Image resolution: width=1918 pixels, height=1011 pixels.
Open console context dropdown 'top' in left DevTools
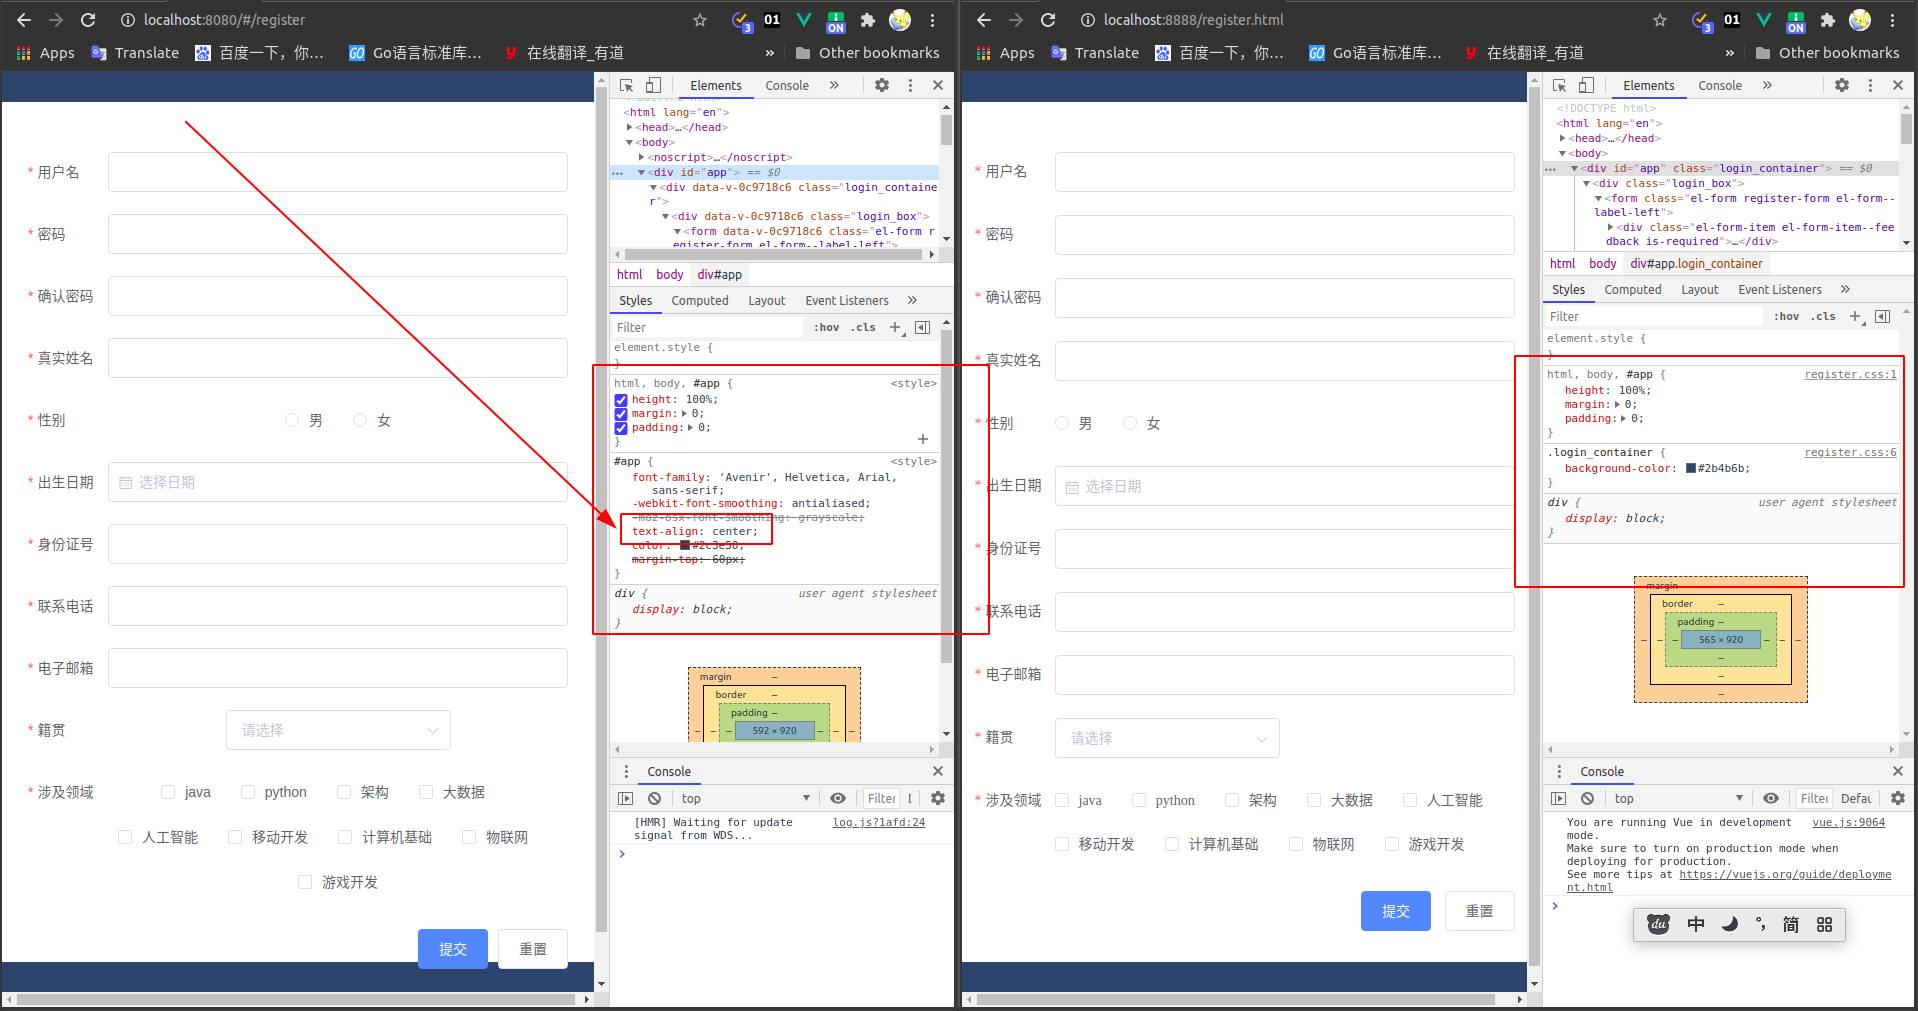[x=745, y=799]
